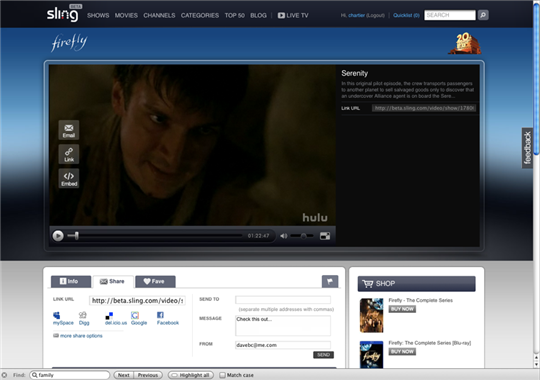Click the Sling logo
The image size is (540, 380).
[63, 14]
